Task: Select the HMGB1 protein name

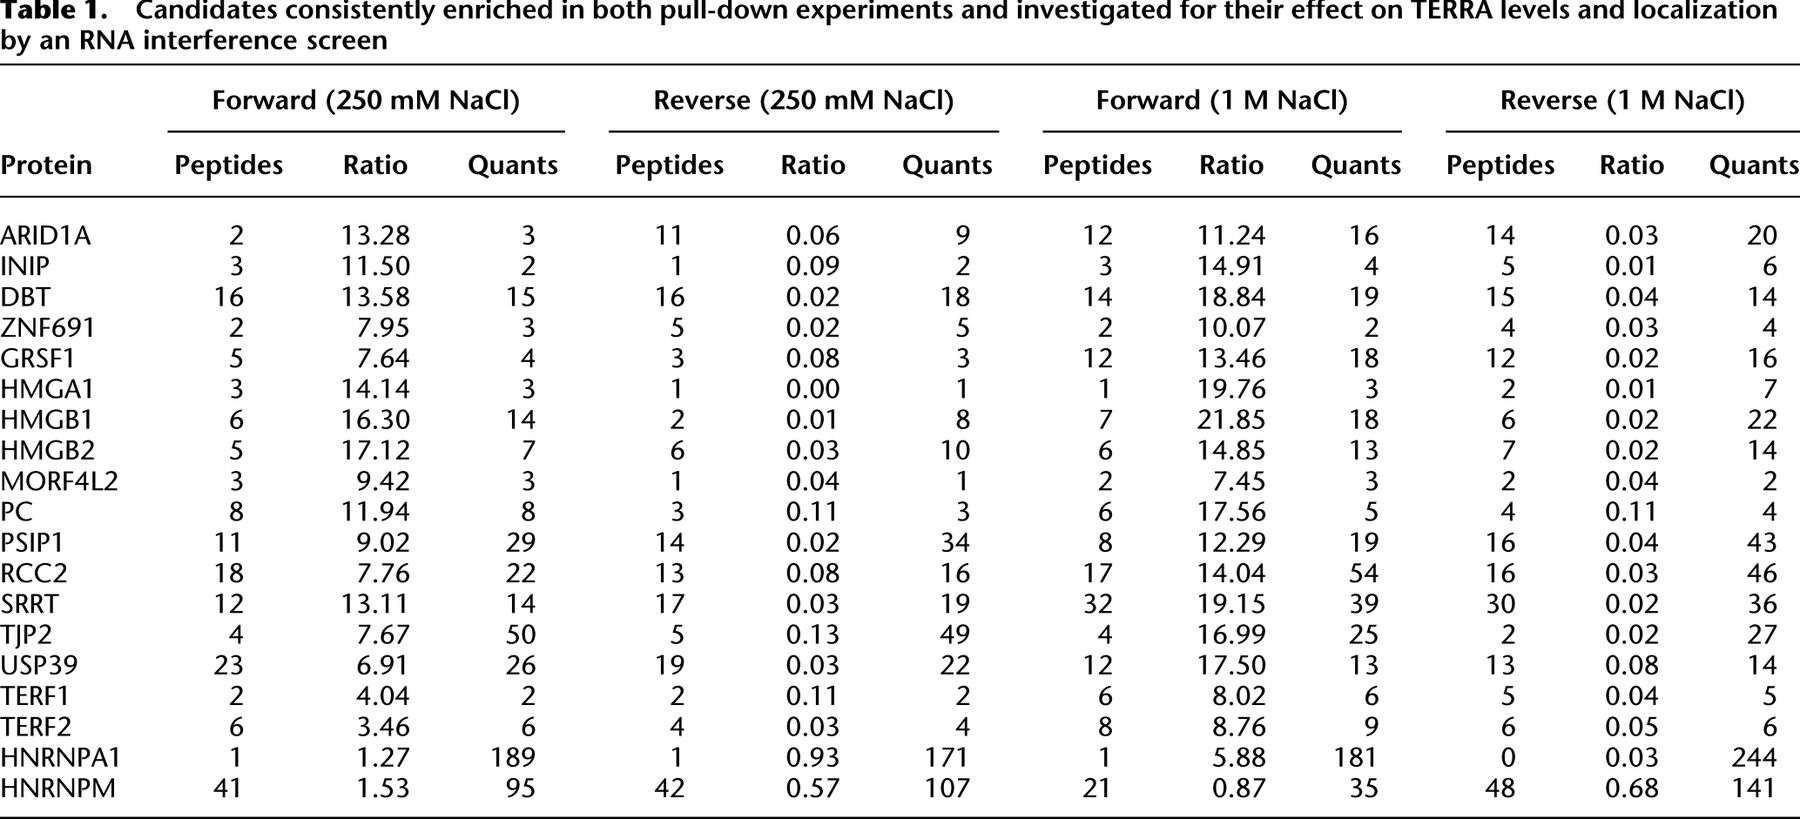Action: [x=46, y=420]
